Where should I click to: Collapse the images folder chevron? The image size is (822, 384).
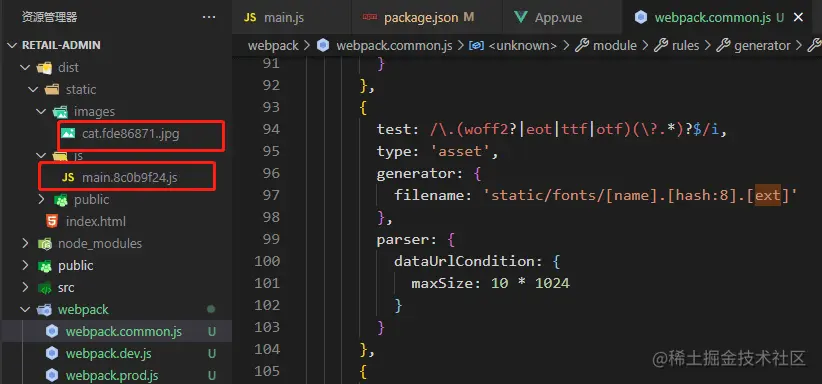point(42,112)
